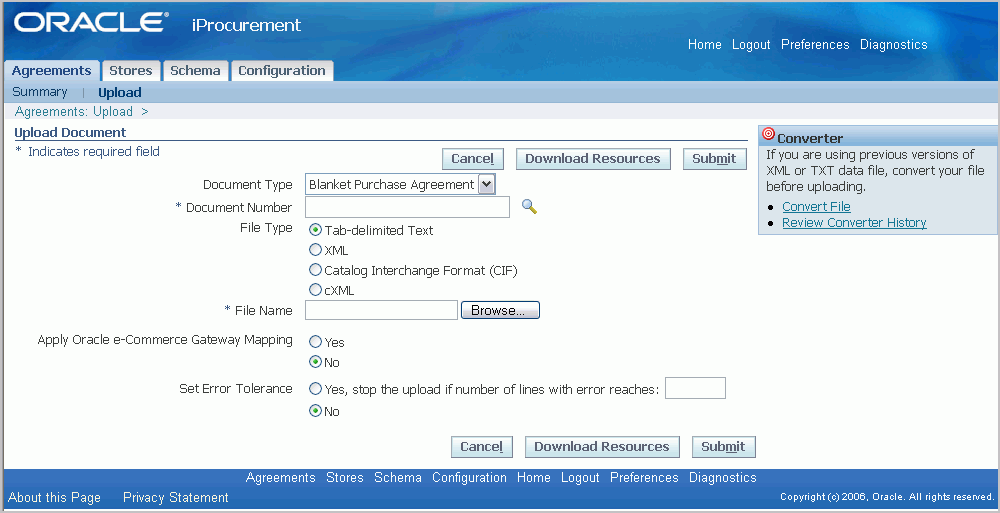Click Browse to choose a file
Screen dimensions: 1000x513
coord(500,310)
